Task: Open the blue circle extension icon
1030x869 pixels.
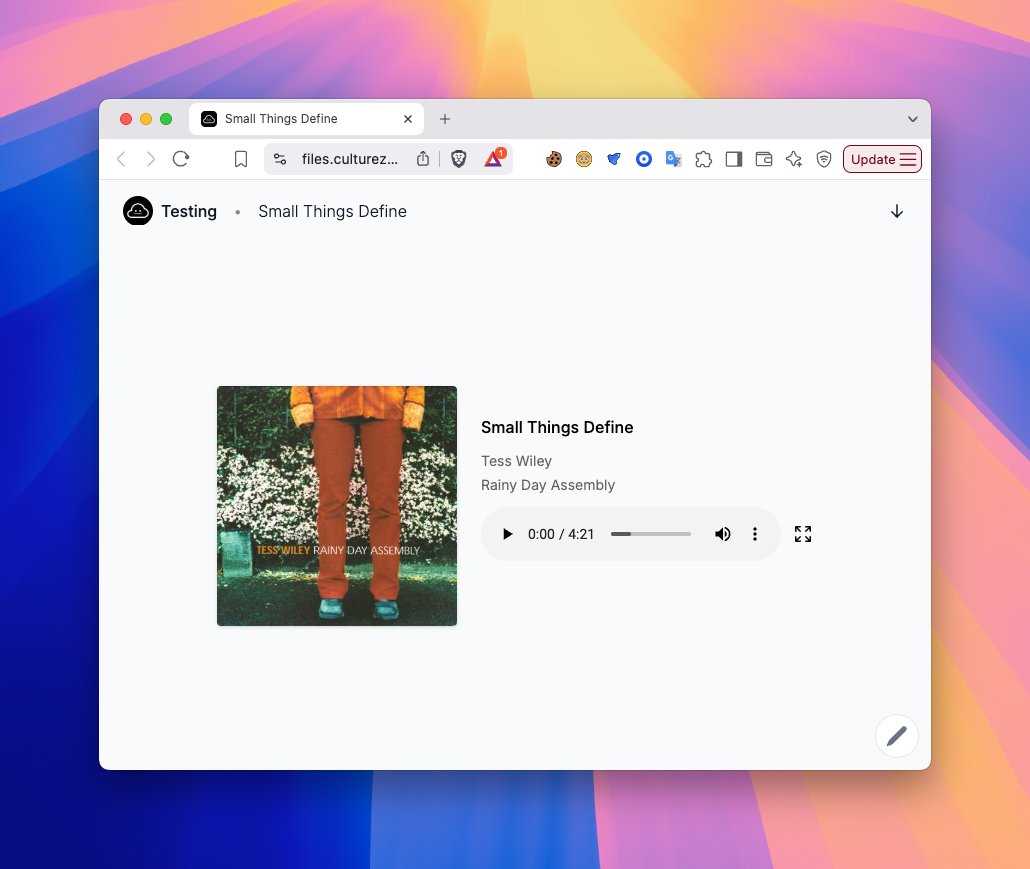Action: tap(644, 159)
